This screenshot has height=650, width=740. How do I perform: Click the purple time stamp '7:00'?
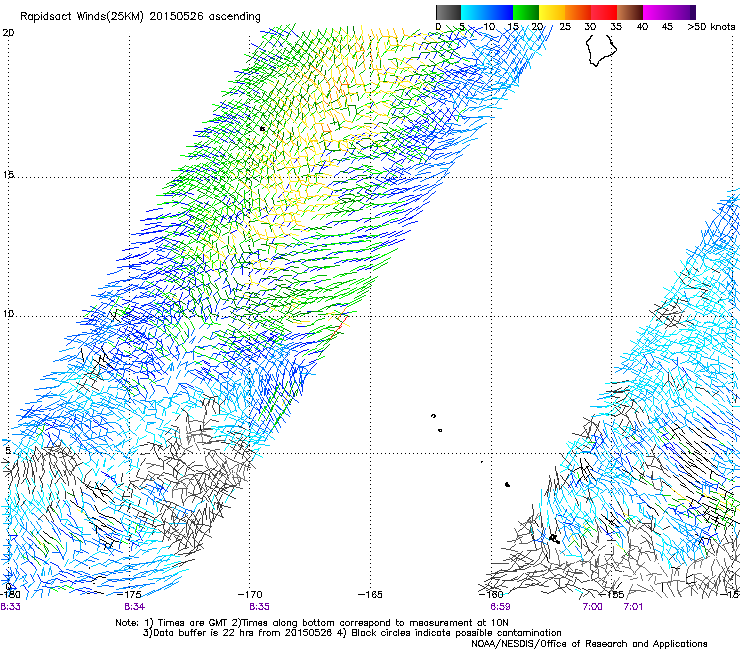(592, 607)
